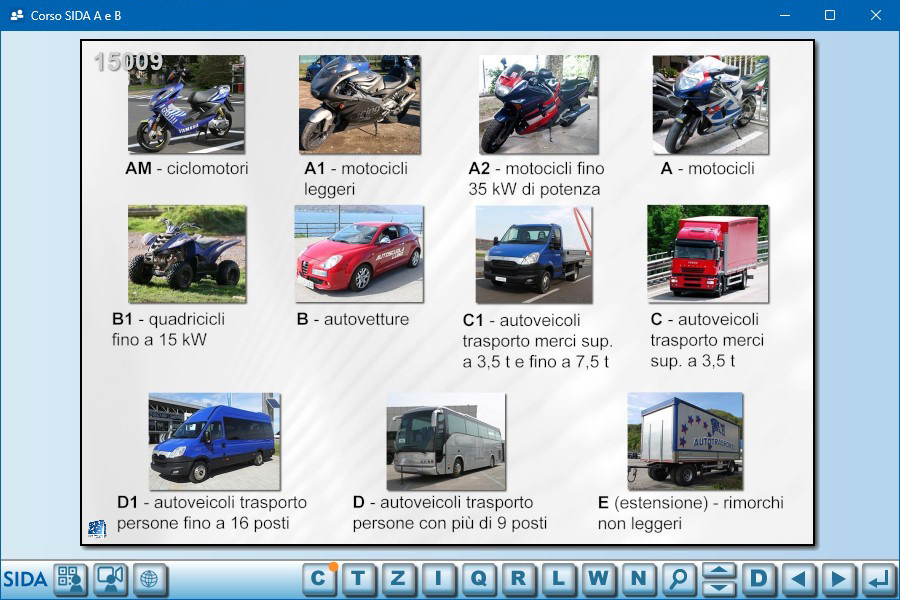Click the D letter button
This screenshot has width=900, height=600.
click(758, 578)
